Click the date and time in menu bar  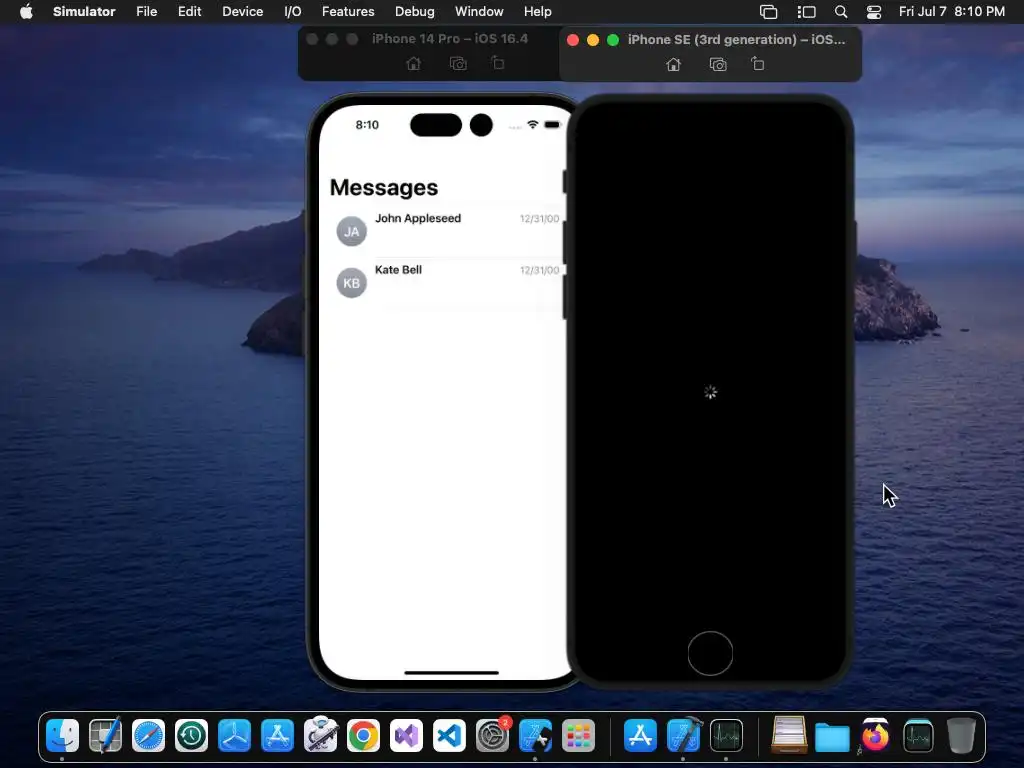click(x=952, y=12)
